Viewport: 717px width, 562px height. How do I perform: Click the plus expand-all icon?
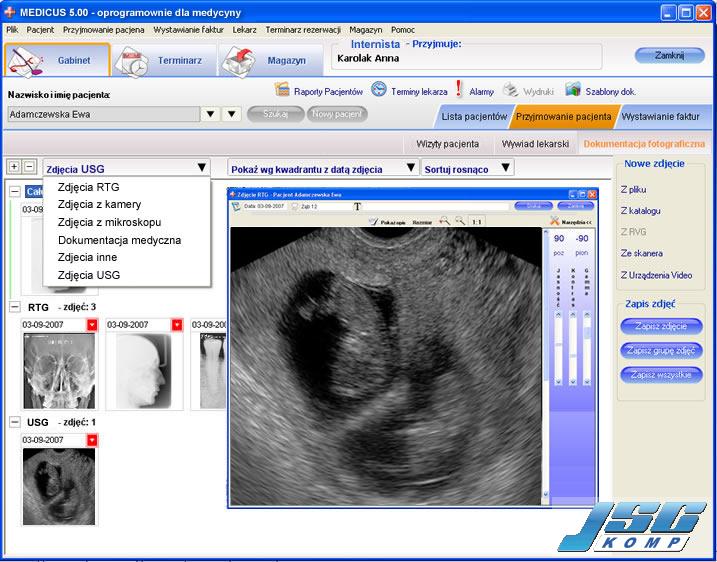pos(14,166)
